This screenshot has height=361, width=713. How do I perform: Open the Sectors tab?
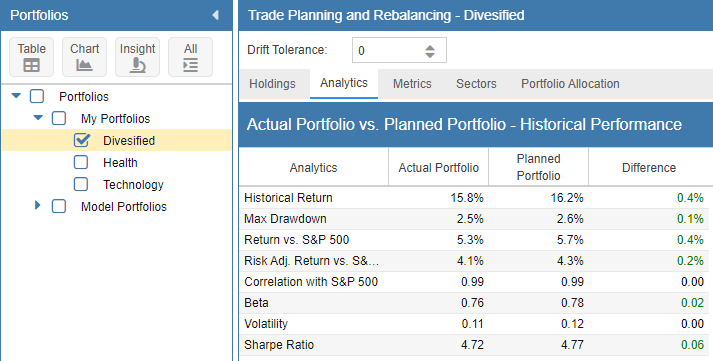(476, 84)
